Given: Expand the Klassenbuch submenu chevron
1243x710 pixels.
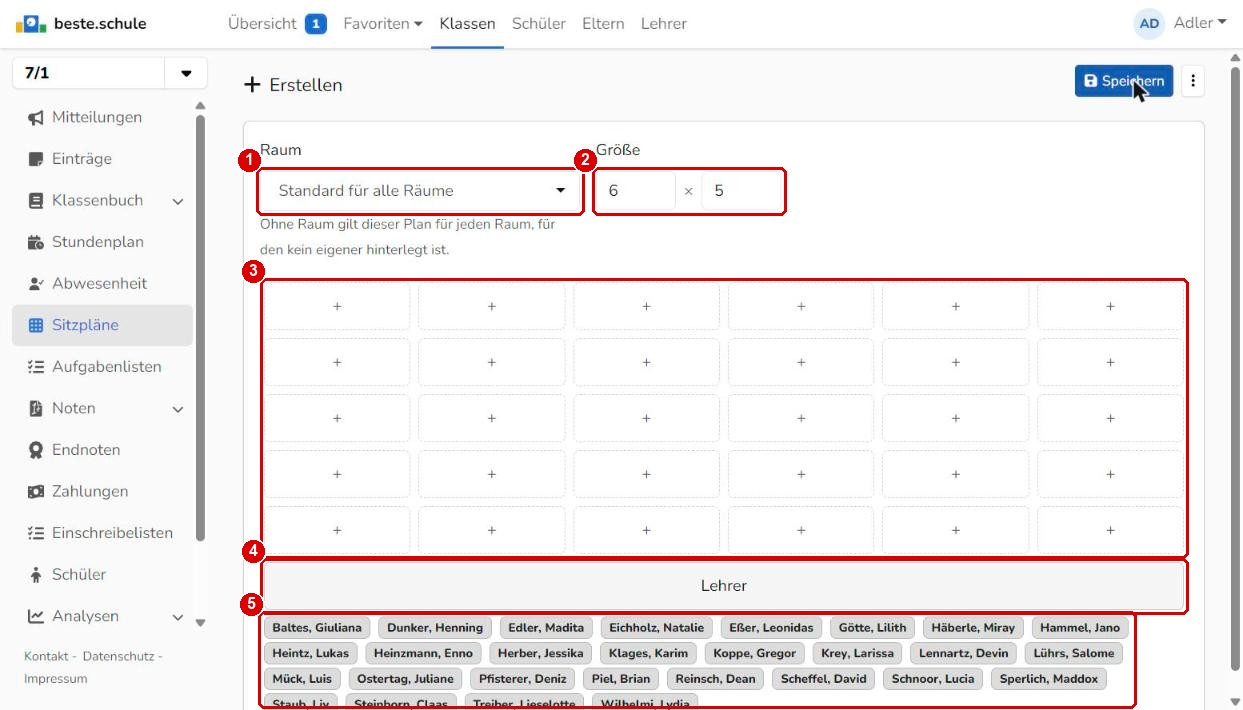Looking at the screenshot, I should [x=178, y=201].
